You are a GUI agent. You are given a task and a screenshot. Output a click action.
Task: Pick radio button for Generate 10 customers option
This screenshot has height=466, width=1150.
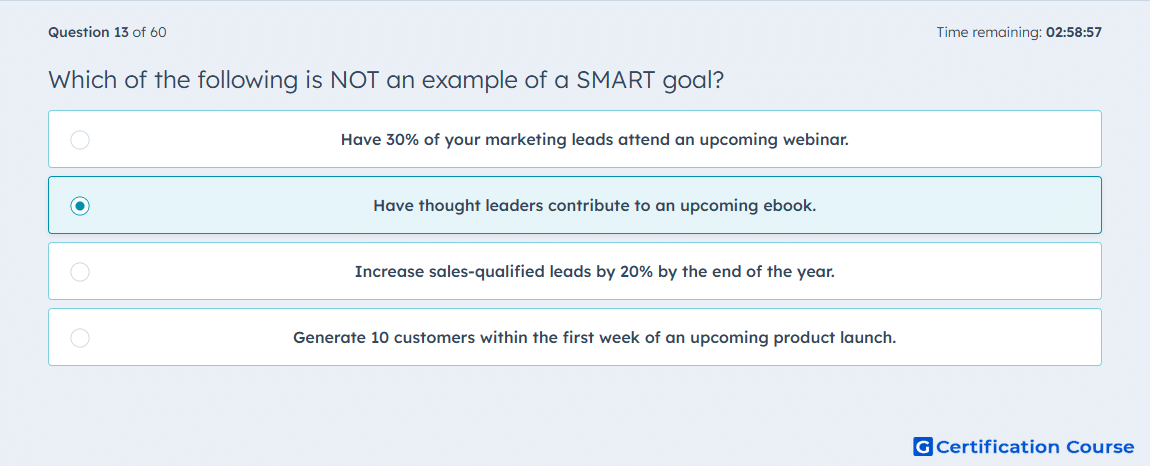(x=80, y=338)
